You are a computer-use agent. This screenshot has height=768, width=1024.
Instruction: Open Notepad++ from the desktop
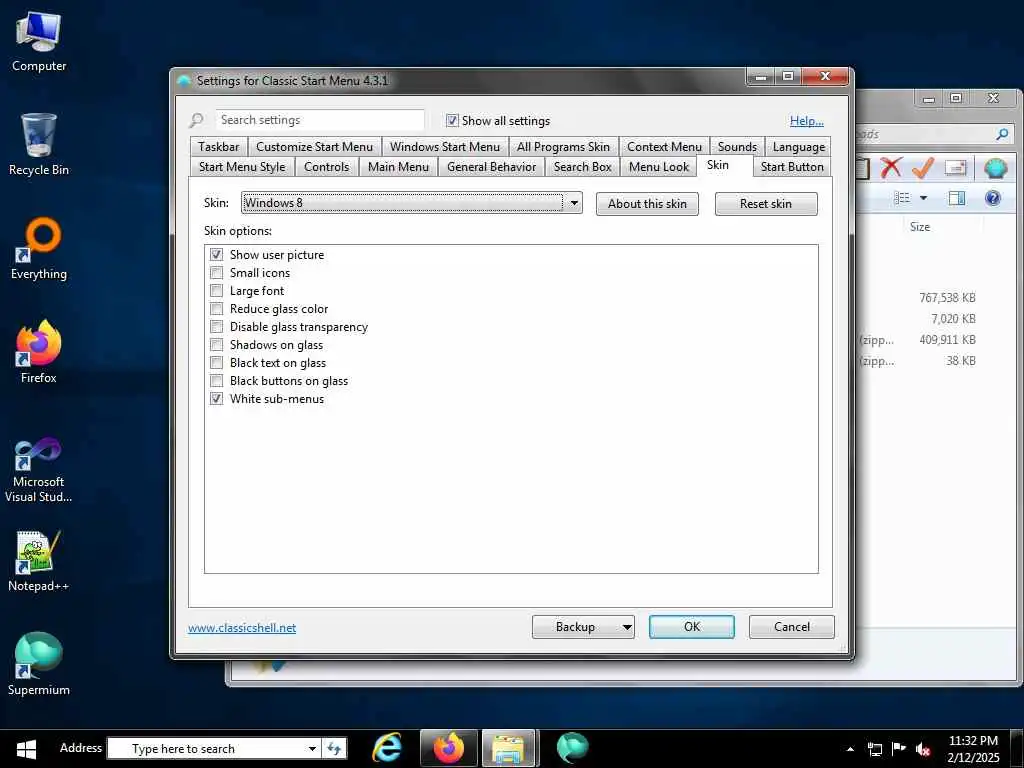[39, 562]
